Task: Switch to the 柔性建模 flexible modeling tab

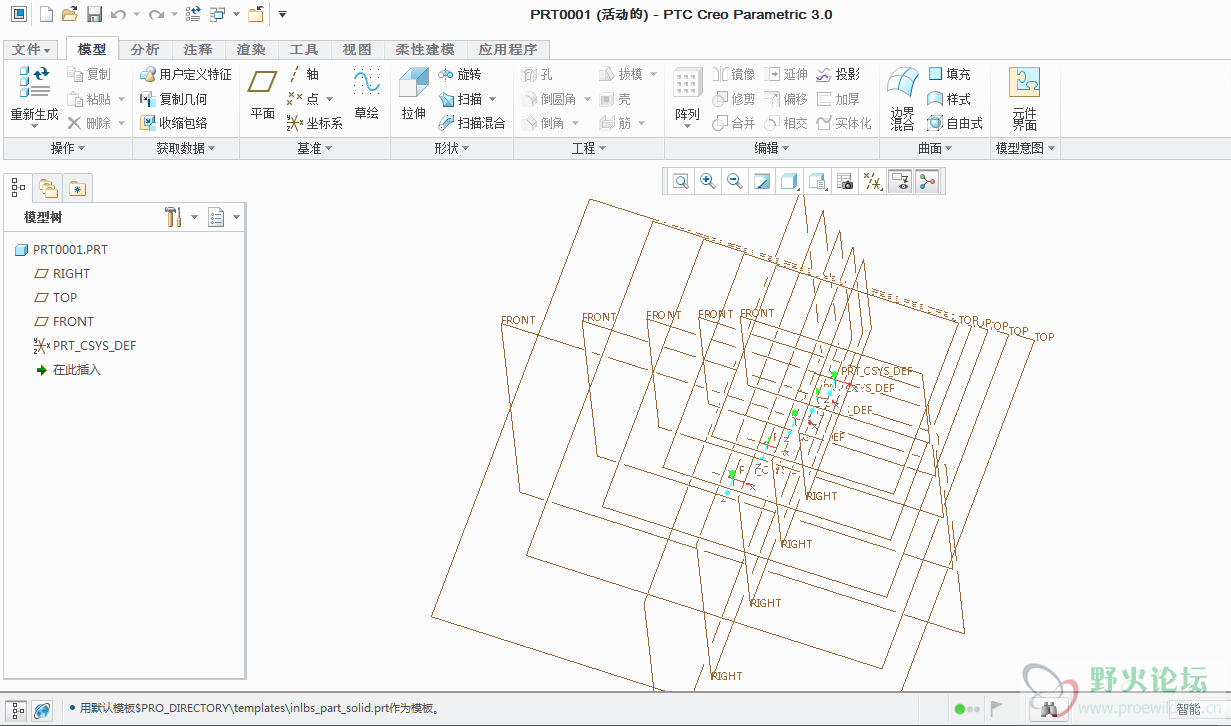Action: [x=425, y=49]
